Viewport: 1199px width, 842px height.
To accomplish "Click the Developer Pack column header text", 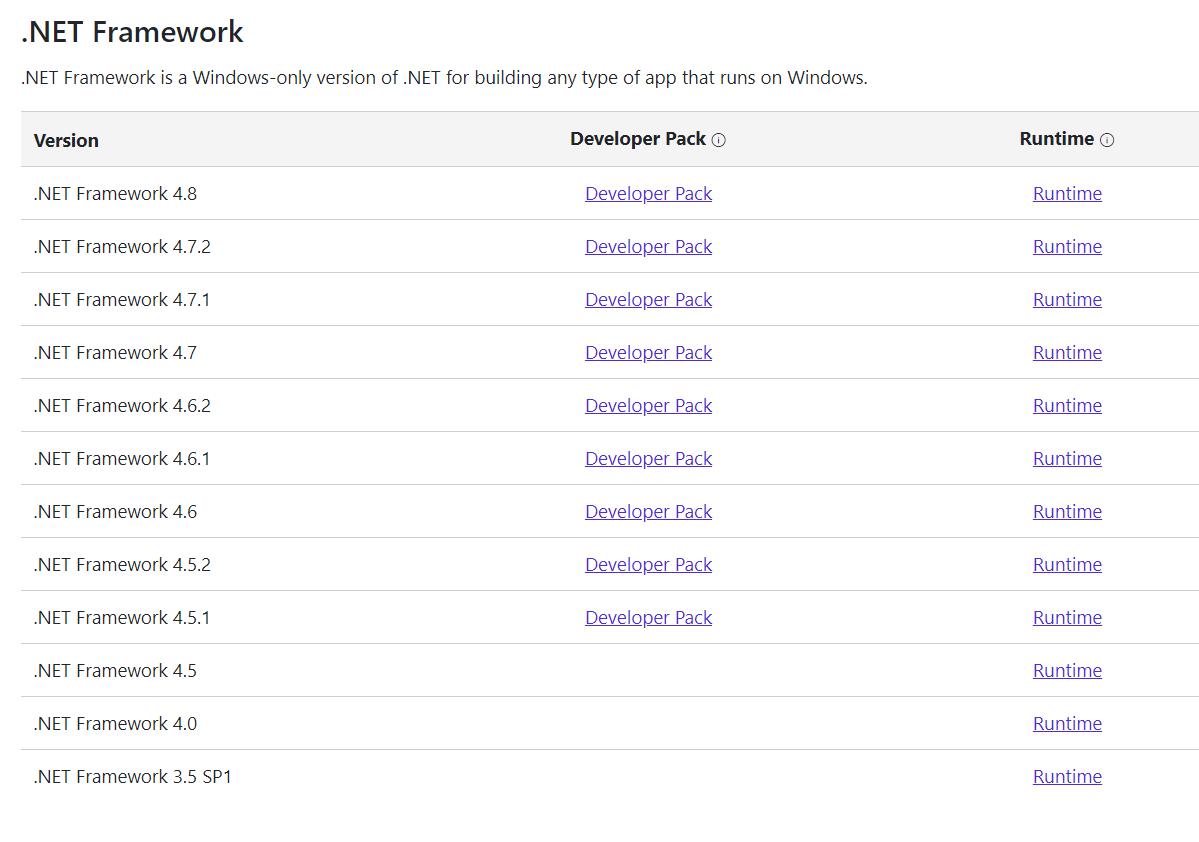I will [638, 138].
